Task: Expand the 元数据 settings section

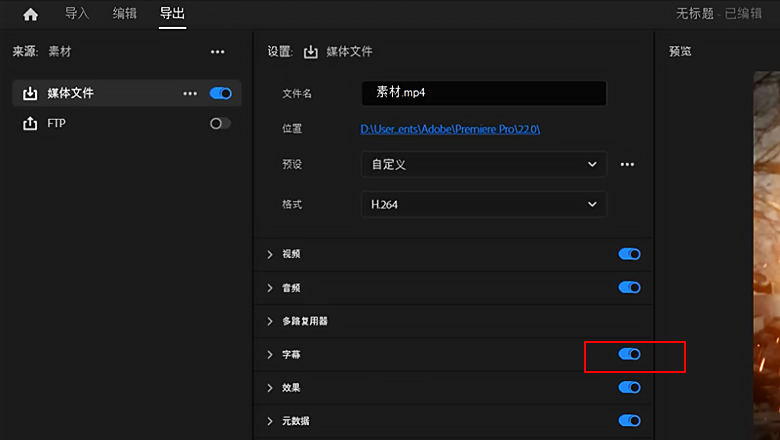Action: [x=270, y=421]
